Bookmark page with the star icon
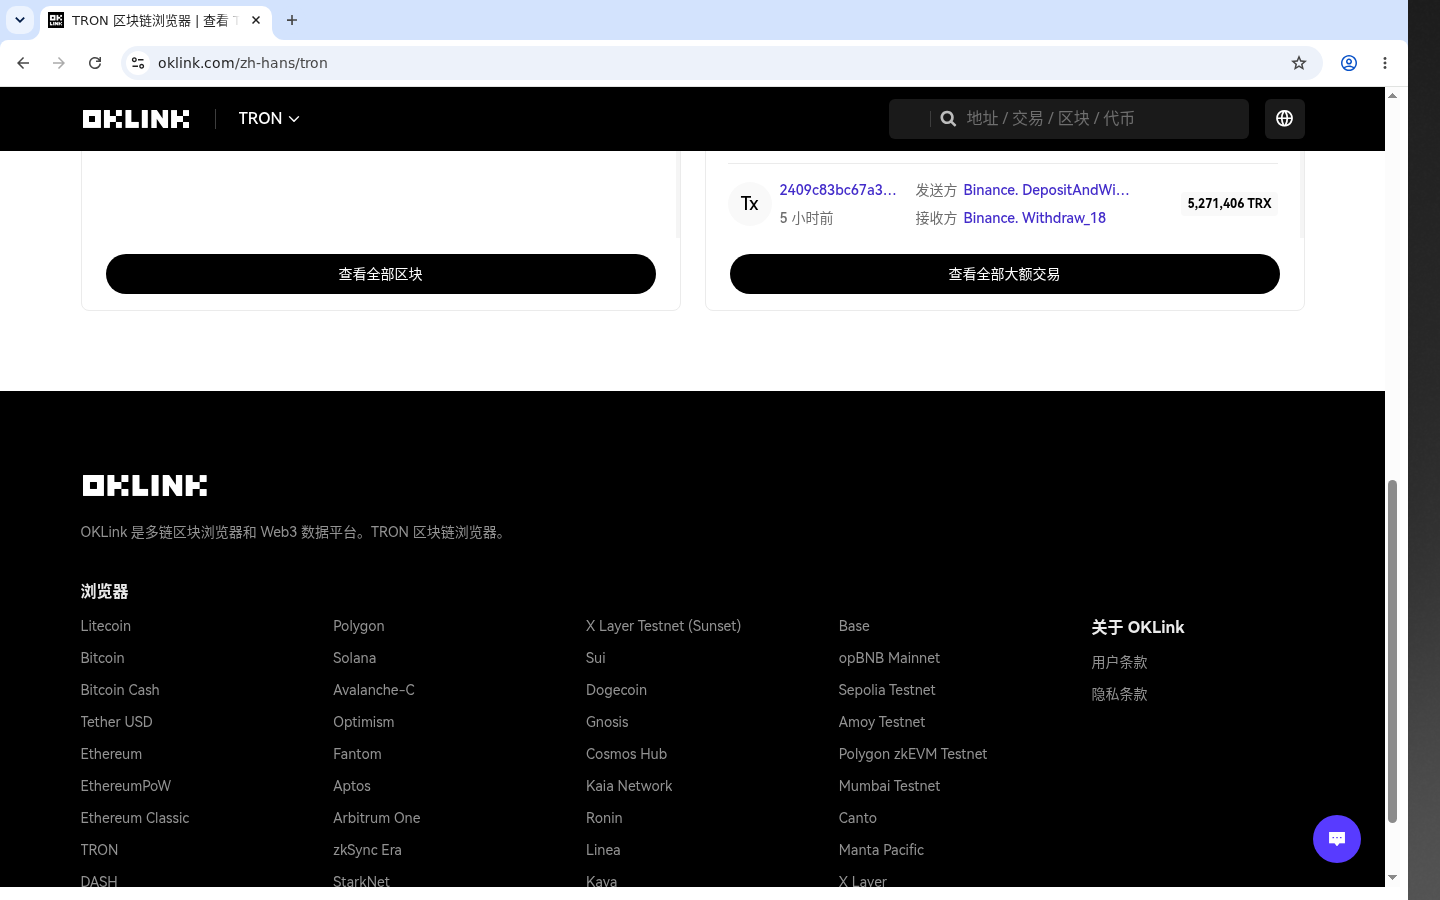The width and height of the screenshot is (1440, 900). (x=1299, y=63)
